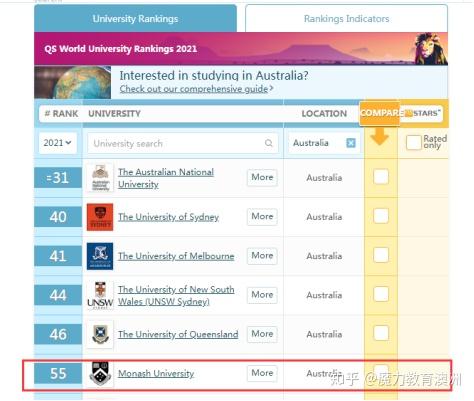The height and width of the screenshot is (401, 474).
Task: Tick compare box for UNSW Sydney
Action: [381, 294]
